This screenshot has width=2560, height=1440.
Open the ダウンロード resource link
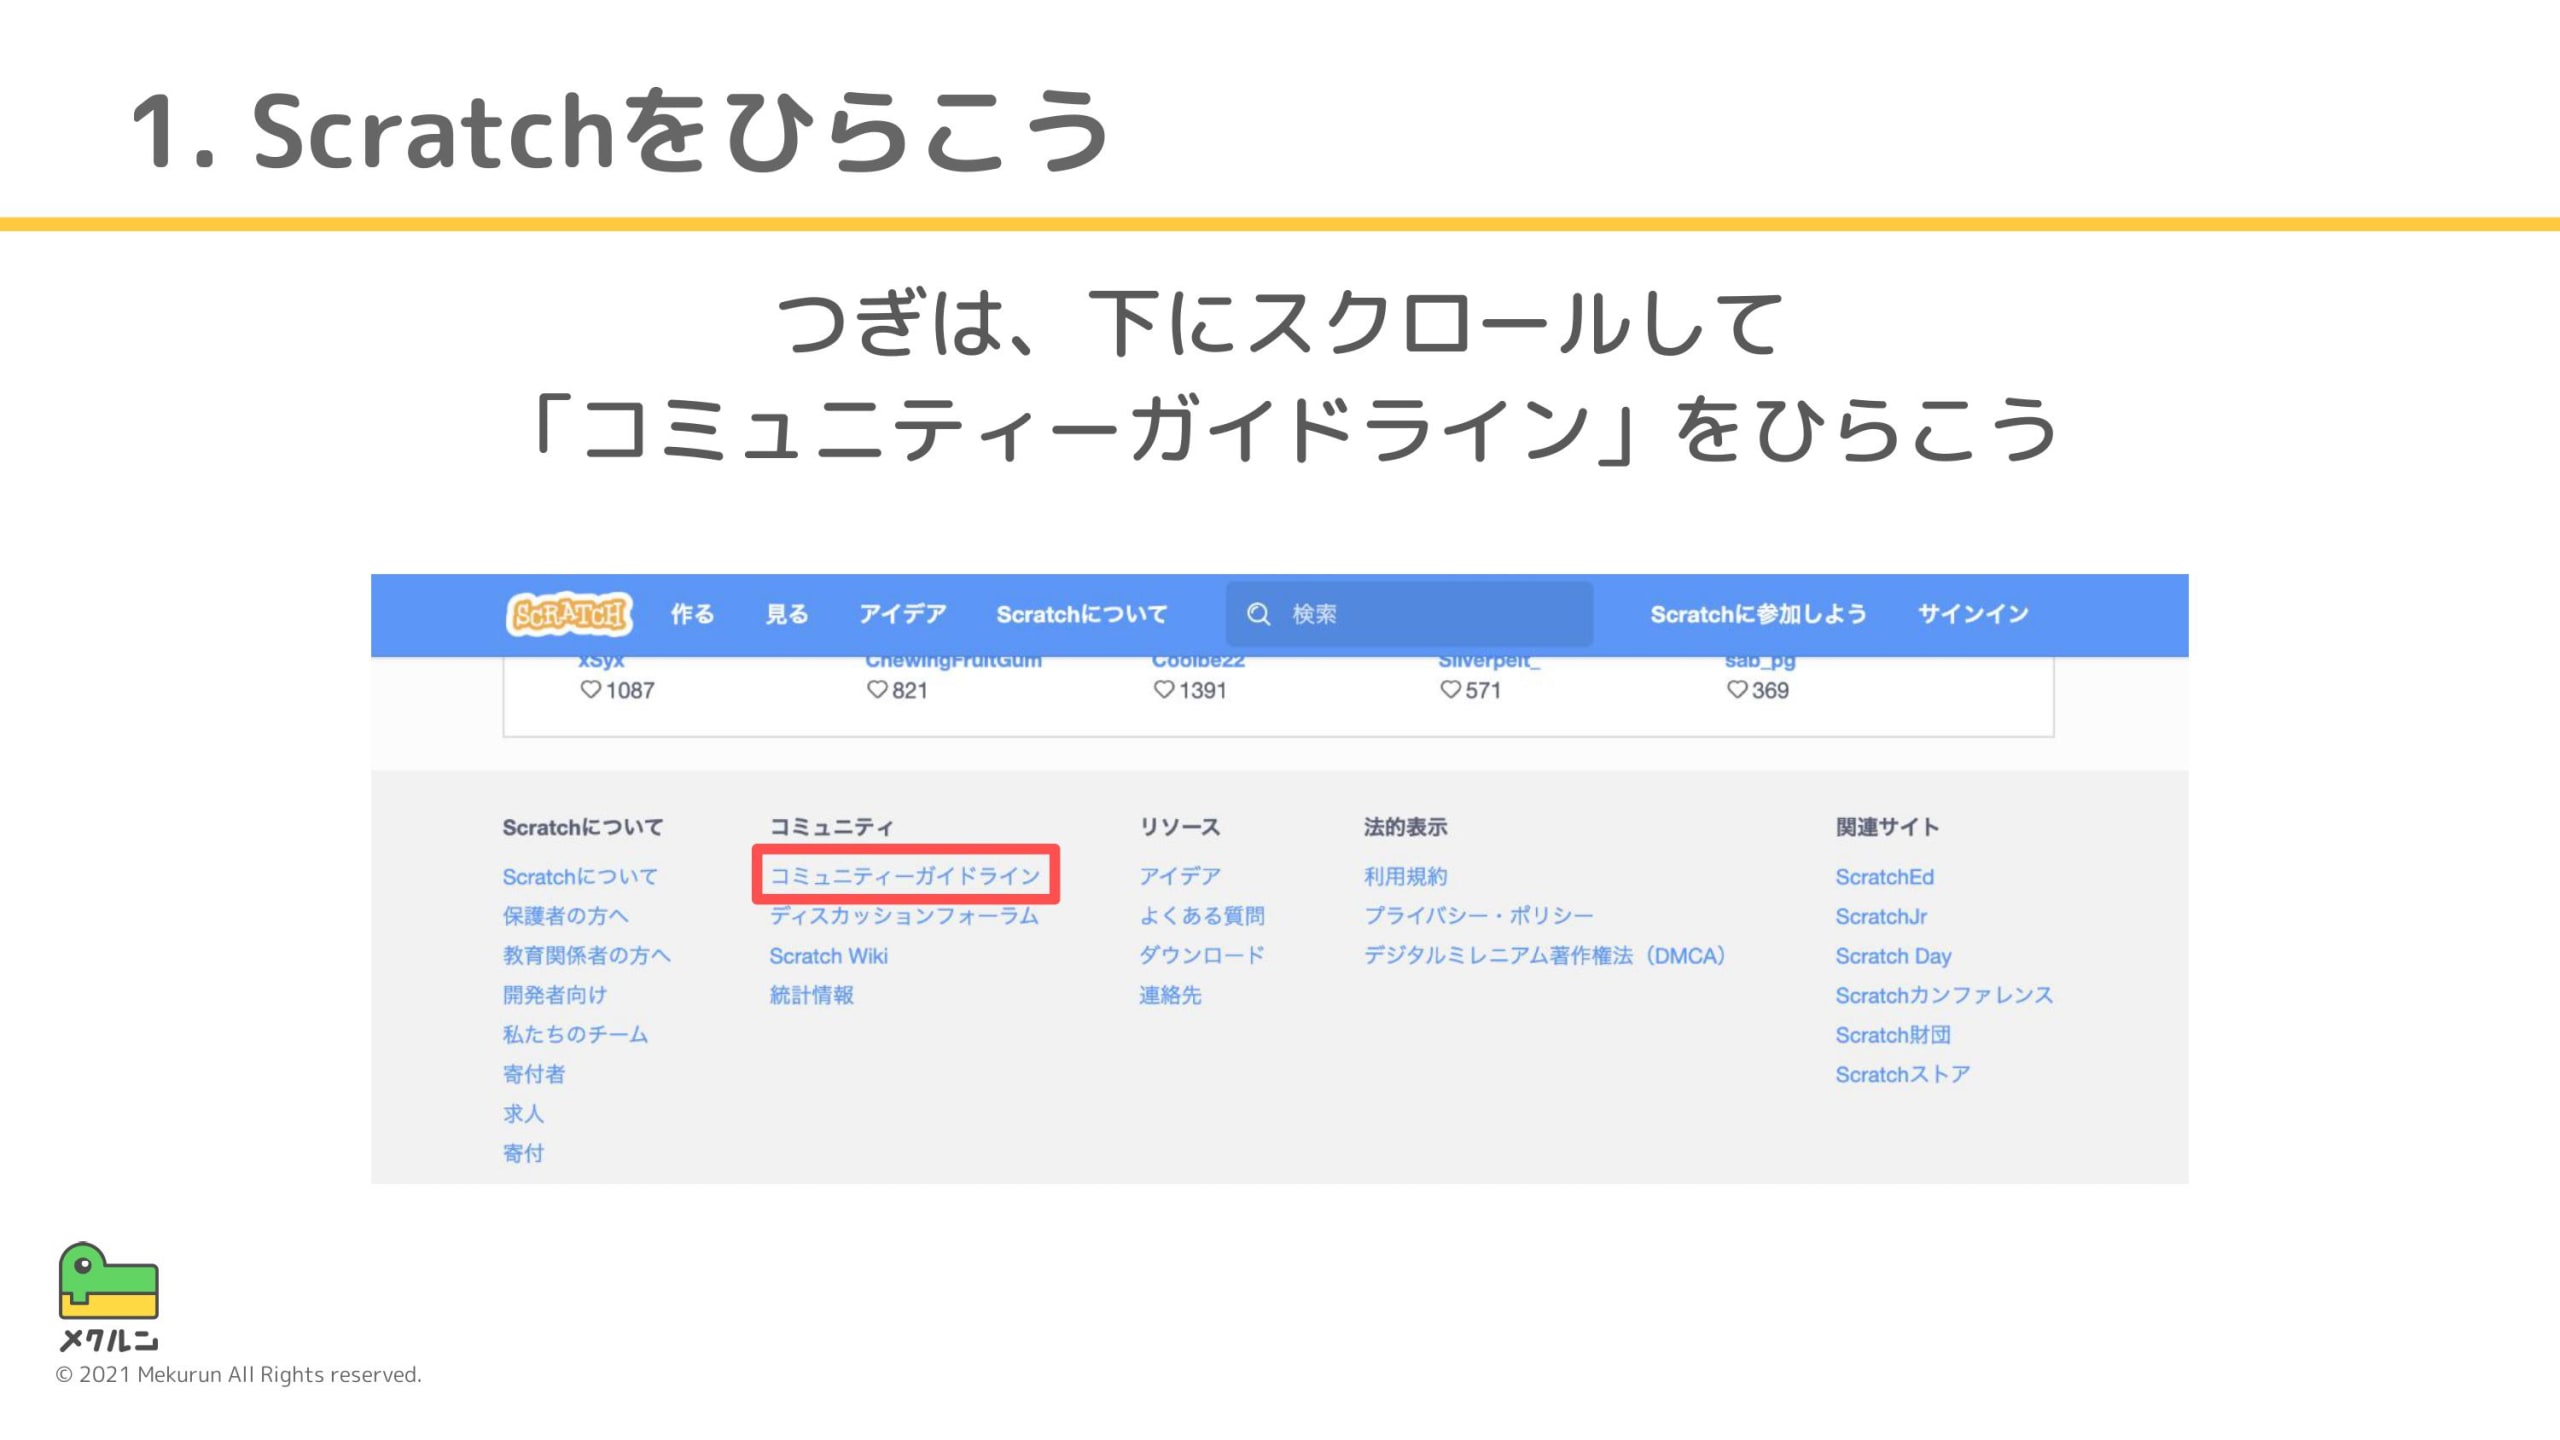1203,955
